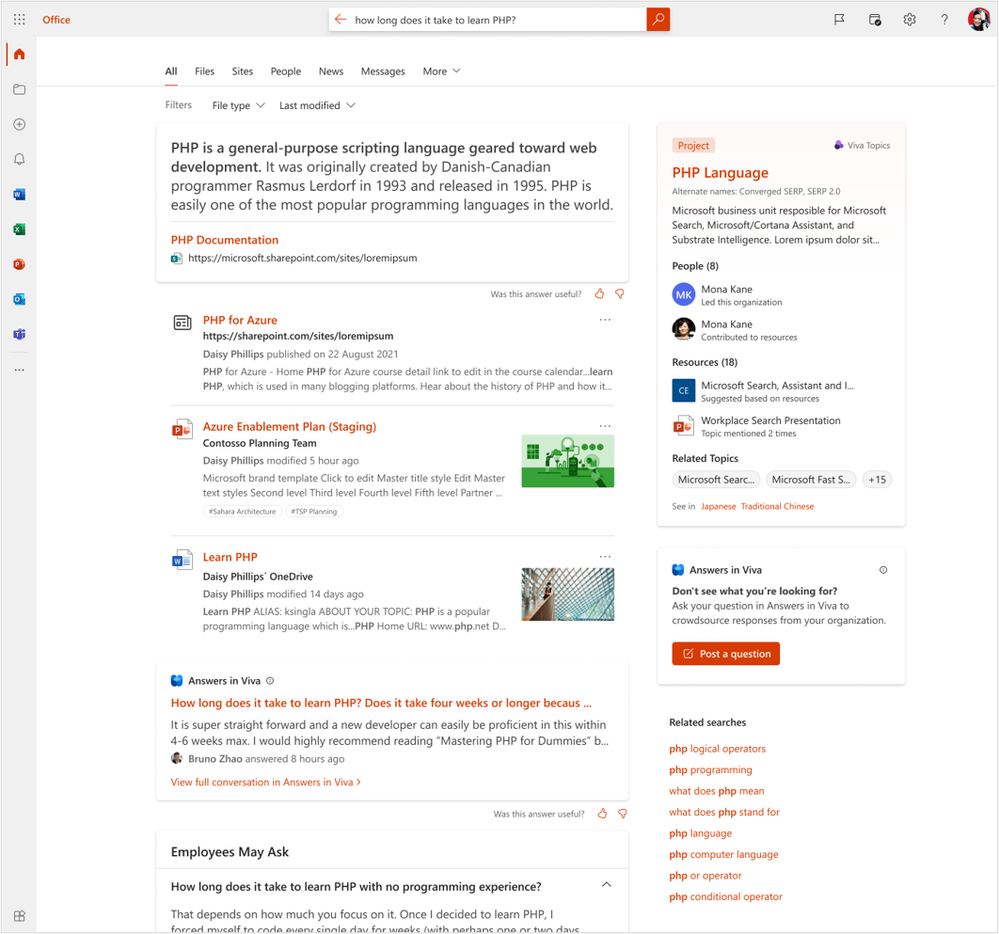
Task: Launch Teams from the sidebar
Action: pyautogui.click(x=19, y=334)
